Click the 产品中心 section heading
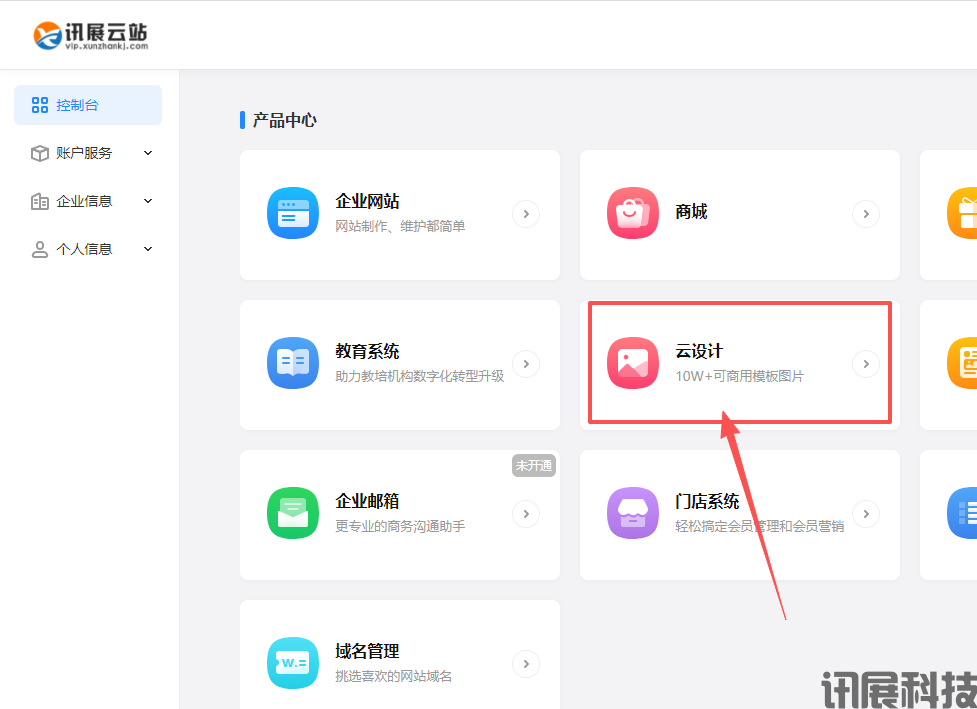The image size is (977, 709). (283, 120)
